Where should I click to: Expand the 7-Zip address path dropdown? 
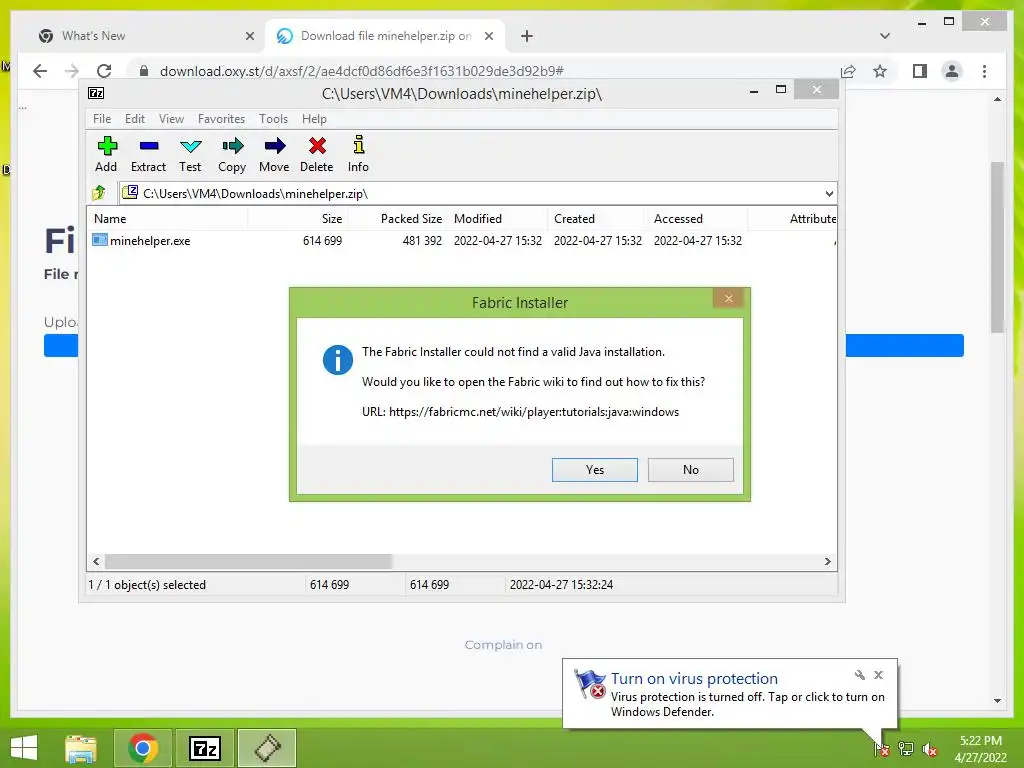coord(829,193)
